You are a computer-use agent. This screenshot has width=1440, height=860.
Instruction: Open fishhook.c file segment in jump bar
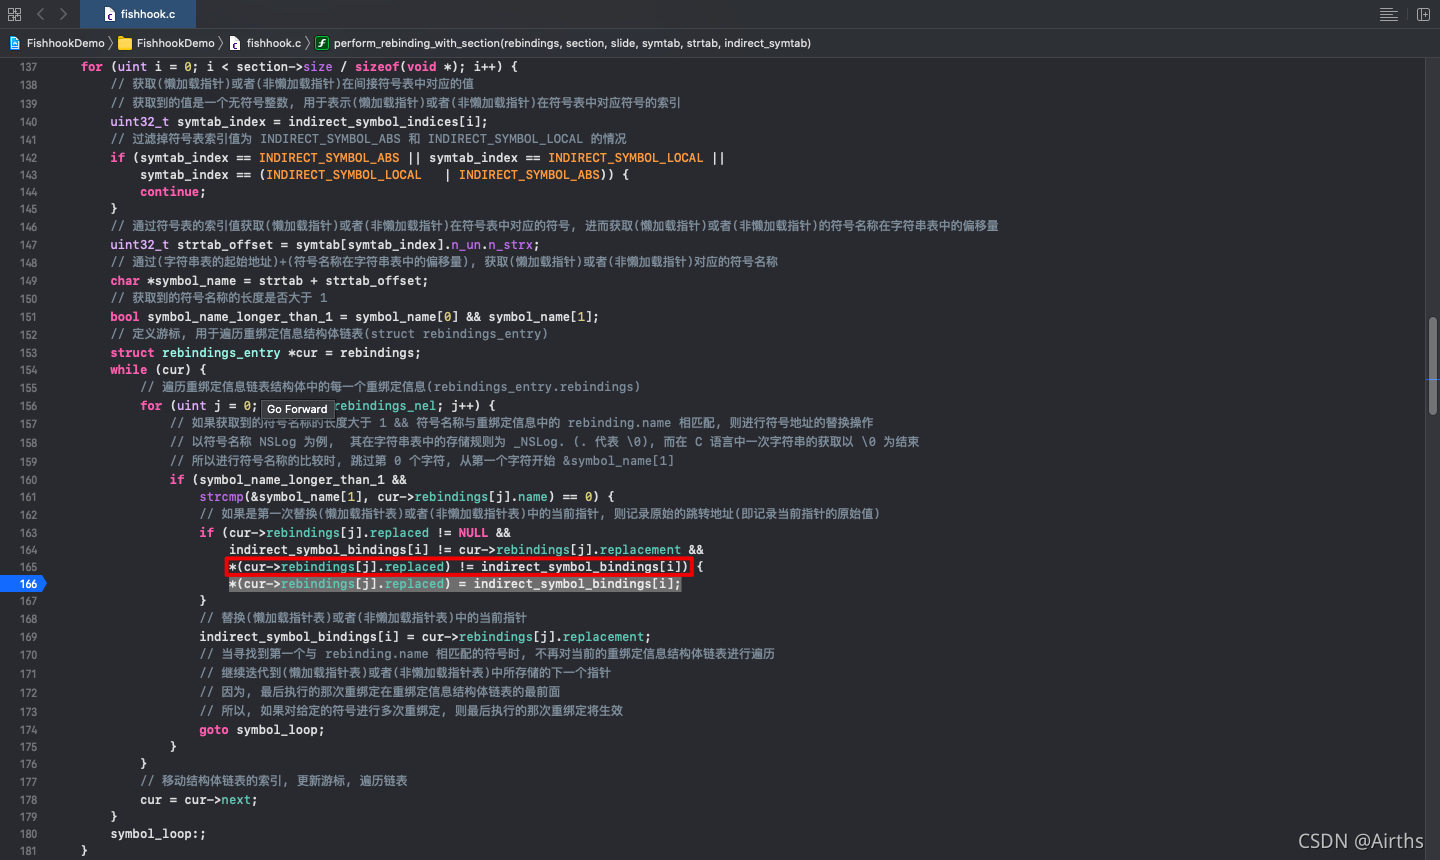click(265, 43)
